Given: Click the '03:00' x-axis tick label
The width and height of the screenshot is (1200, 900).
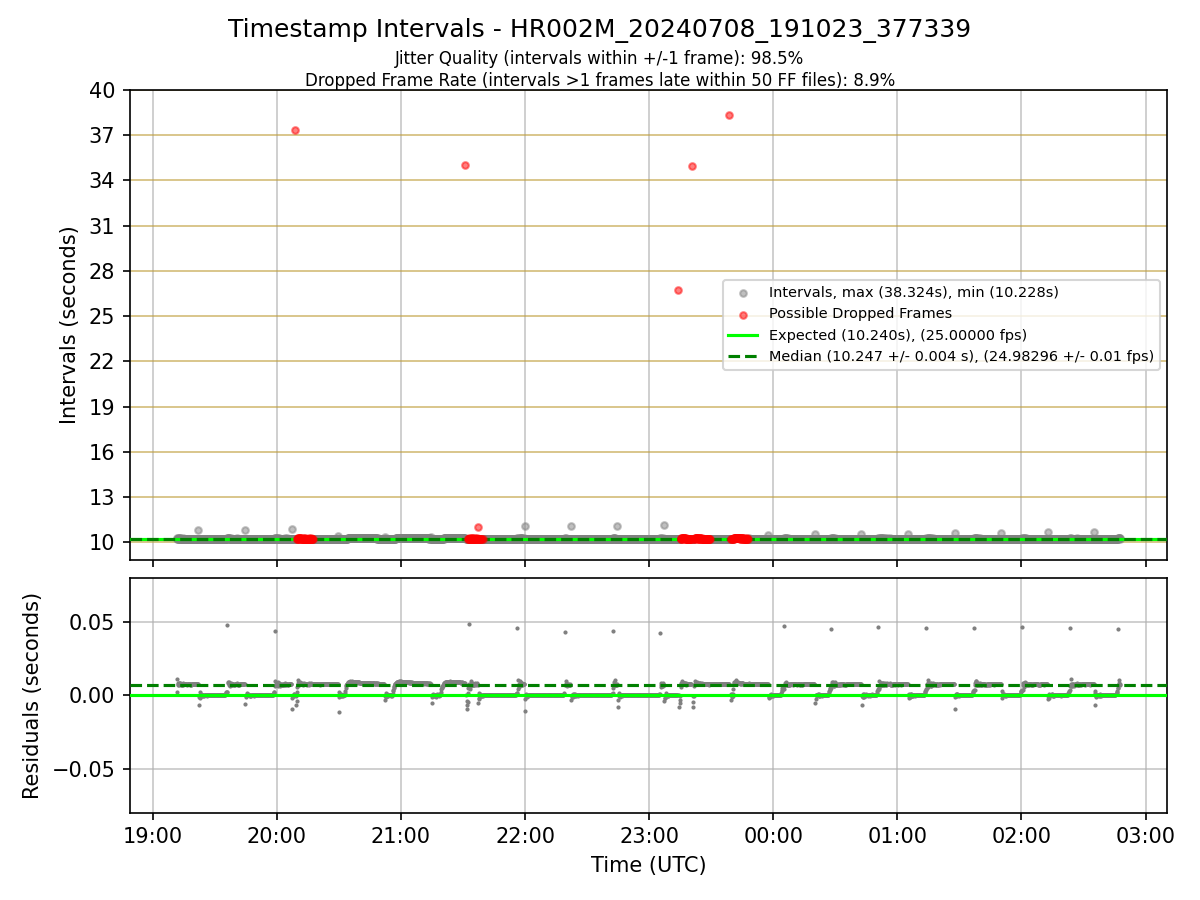Looking at the screenshot, I should [1145, 835].
